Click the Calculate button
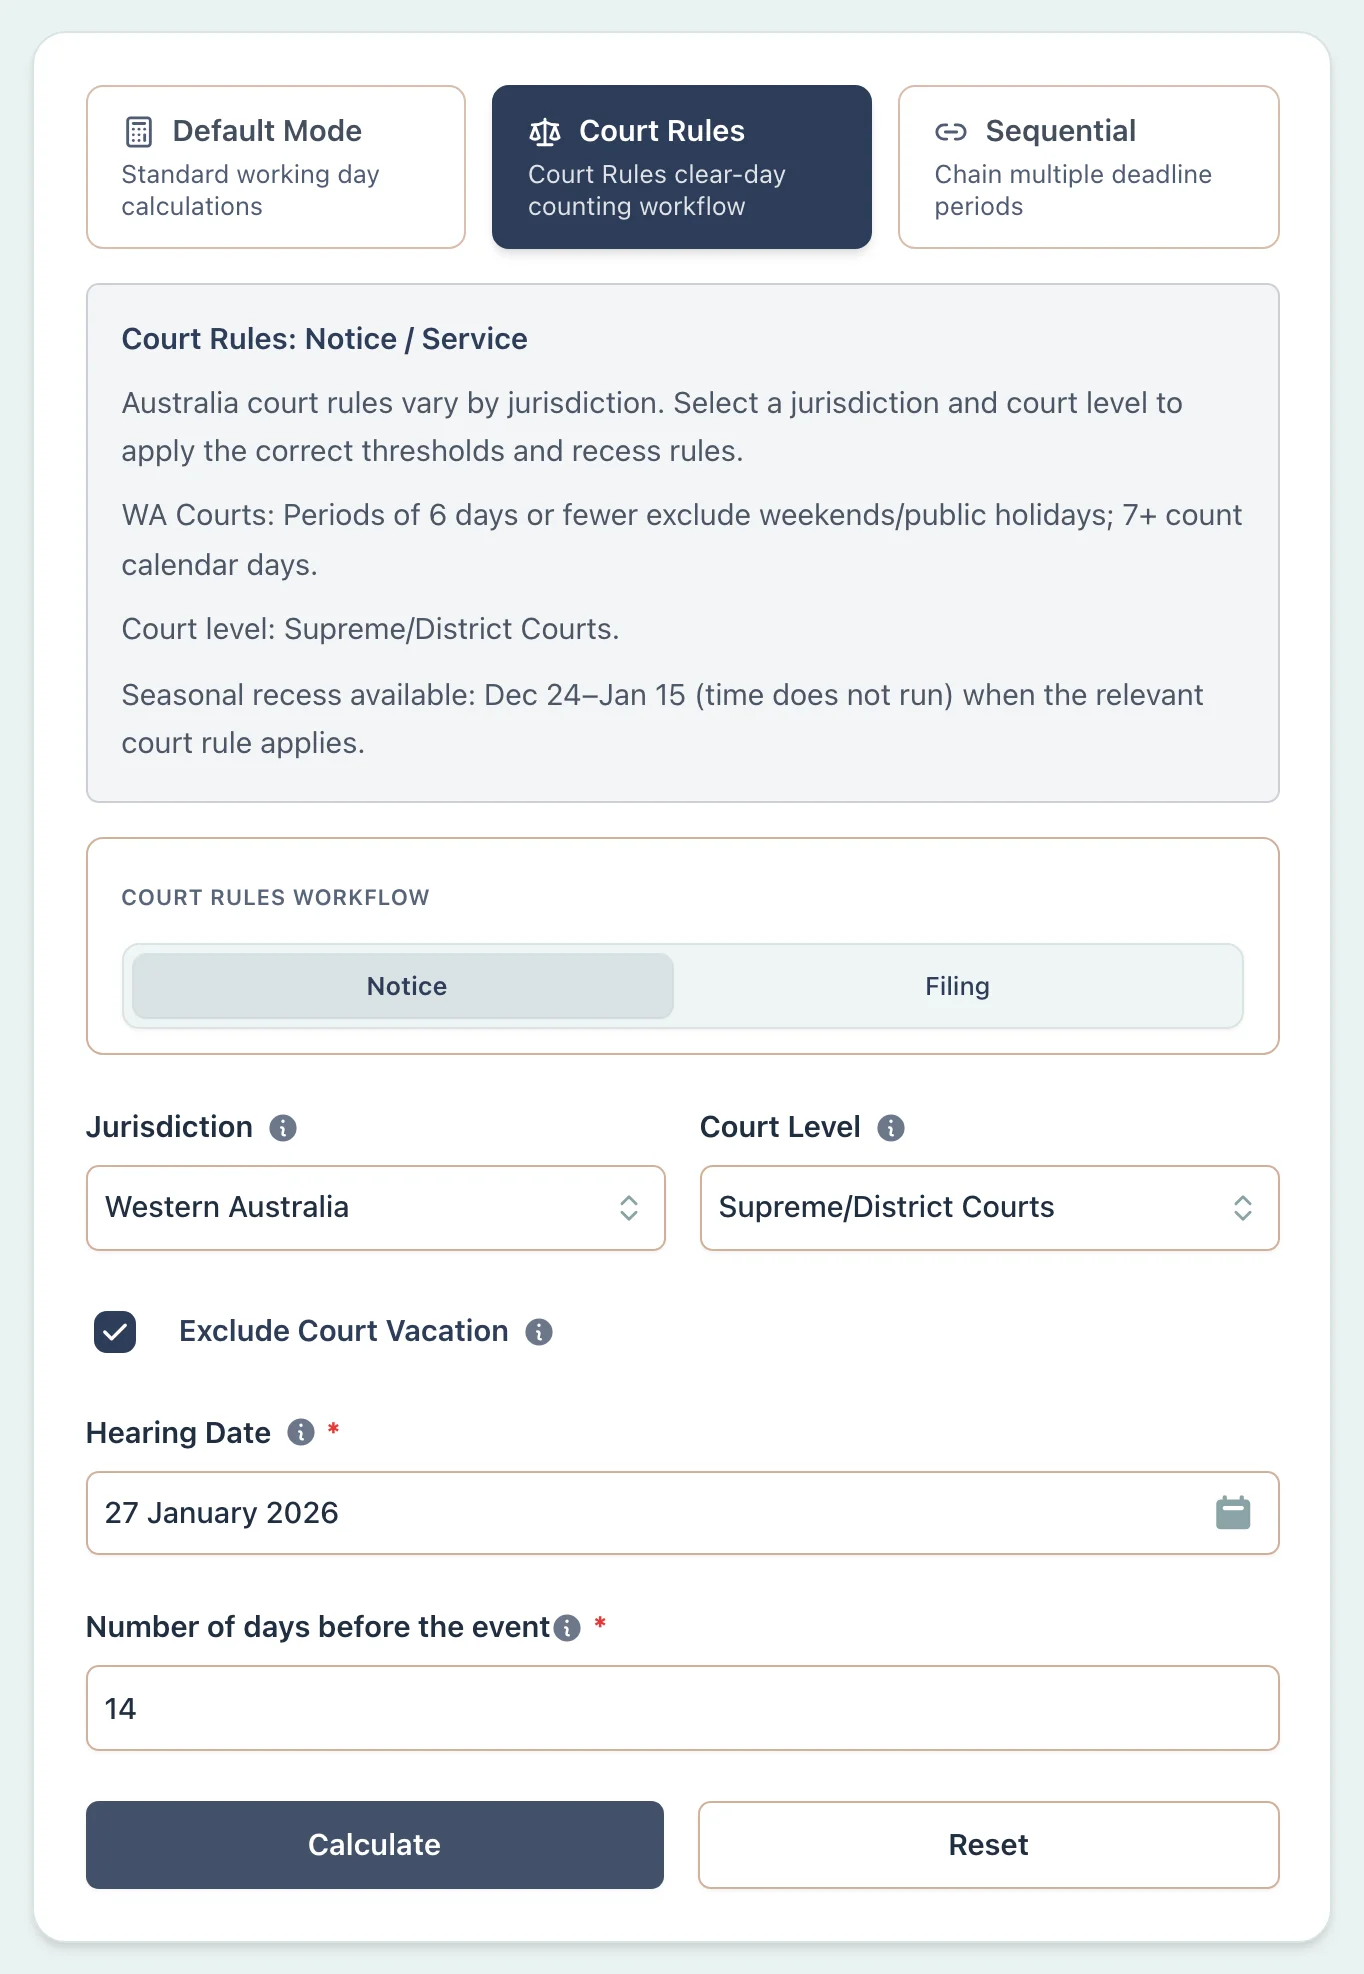The image size is (1364, 1974). tap(374, 1845)
